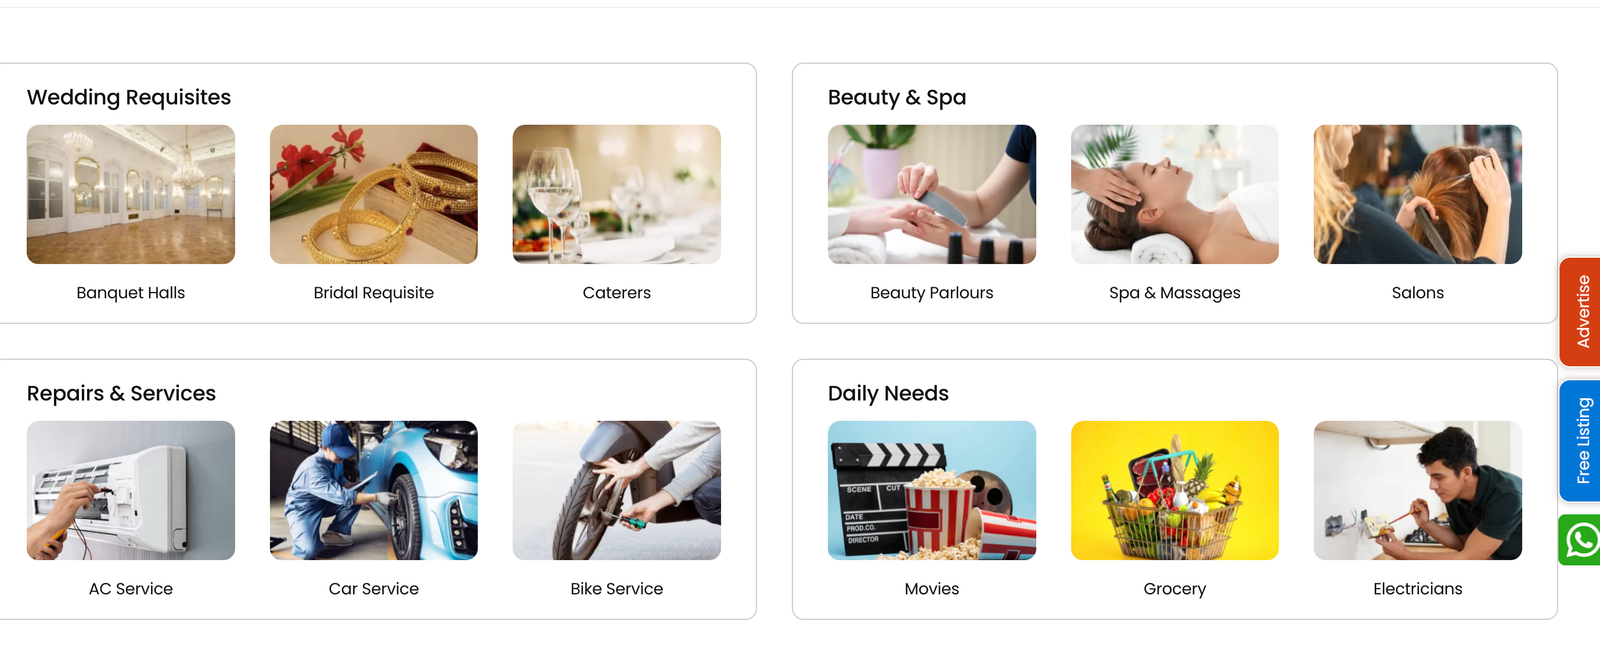Select the Grocery basket thumbnail
Viewport: 1600px width, 650px height.
pyautogui.click(x=1175, y=490)
